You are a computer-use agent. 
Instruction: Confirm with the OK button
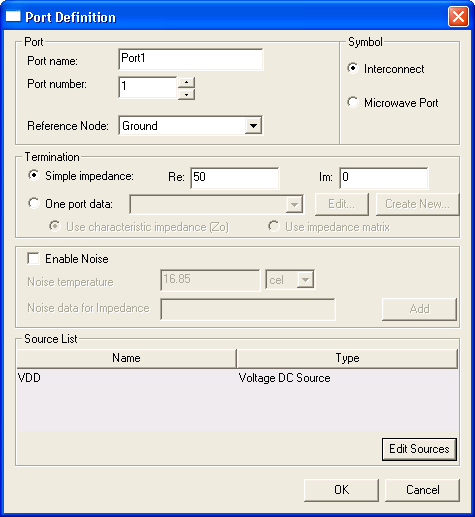point(341,490)
